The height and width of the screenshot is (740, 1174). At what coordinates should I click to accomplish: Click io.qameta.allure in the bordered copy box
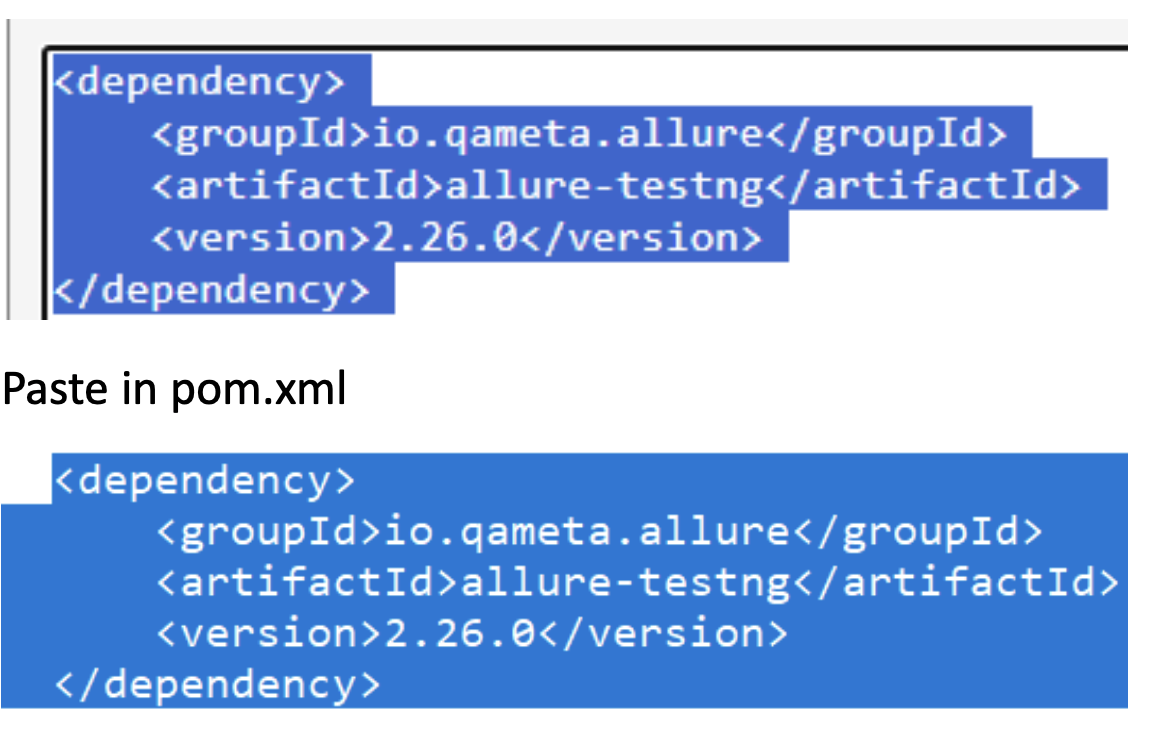pyautogui.click(x=567, y=134)
